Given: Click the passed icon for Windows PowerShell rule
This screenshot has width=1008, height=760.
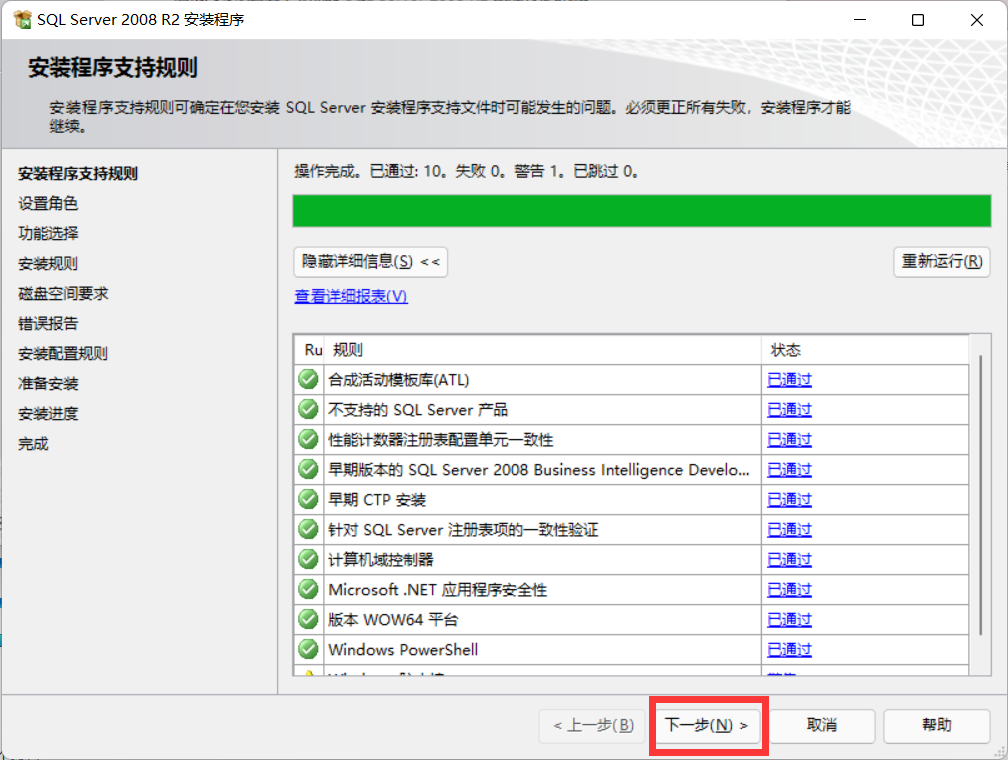Looking at the screenshot, I should click(308, 650).
